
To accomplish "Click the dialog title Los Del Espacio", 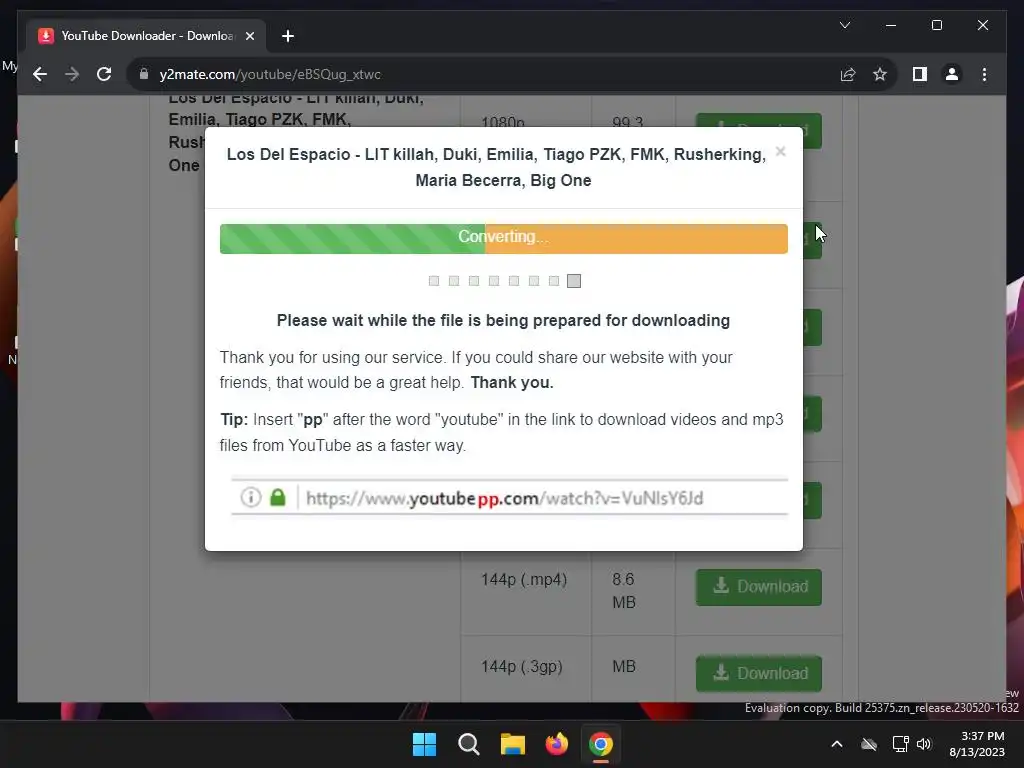I will click(x=496, y=167).
